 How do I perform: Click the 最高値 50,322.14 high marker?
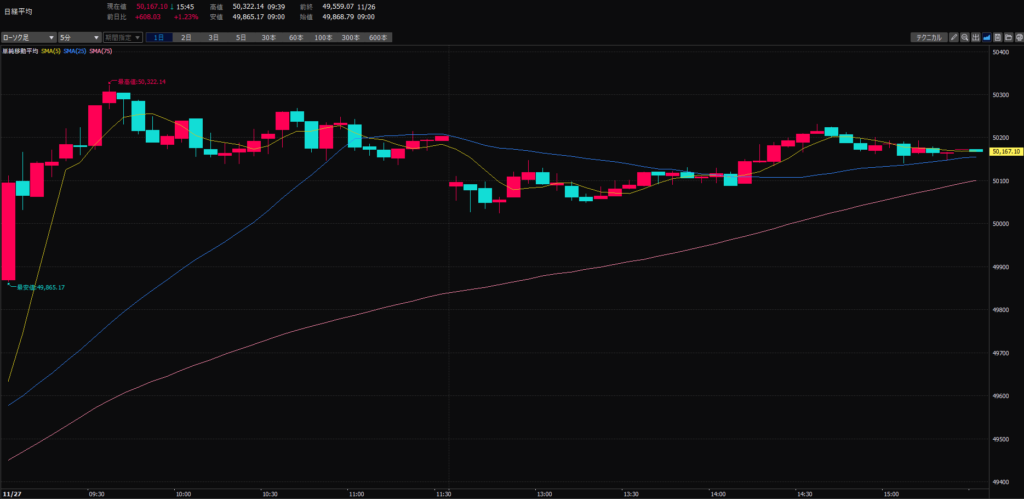coord(140,82)
